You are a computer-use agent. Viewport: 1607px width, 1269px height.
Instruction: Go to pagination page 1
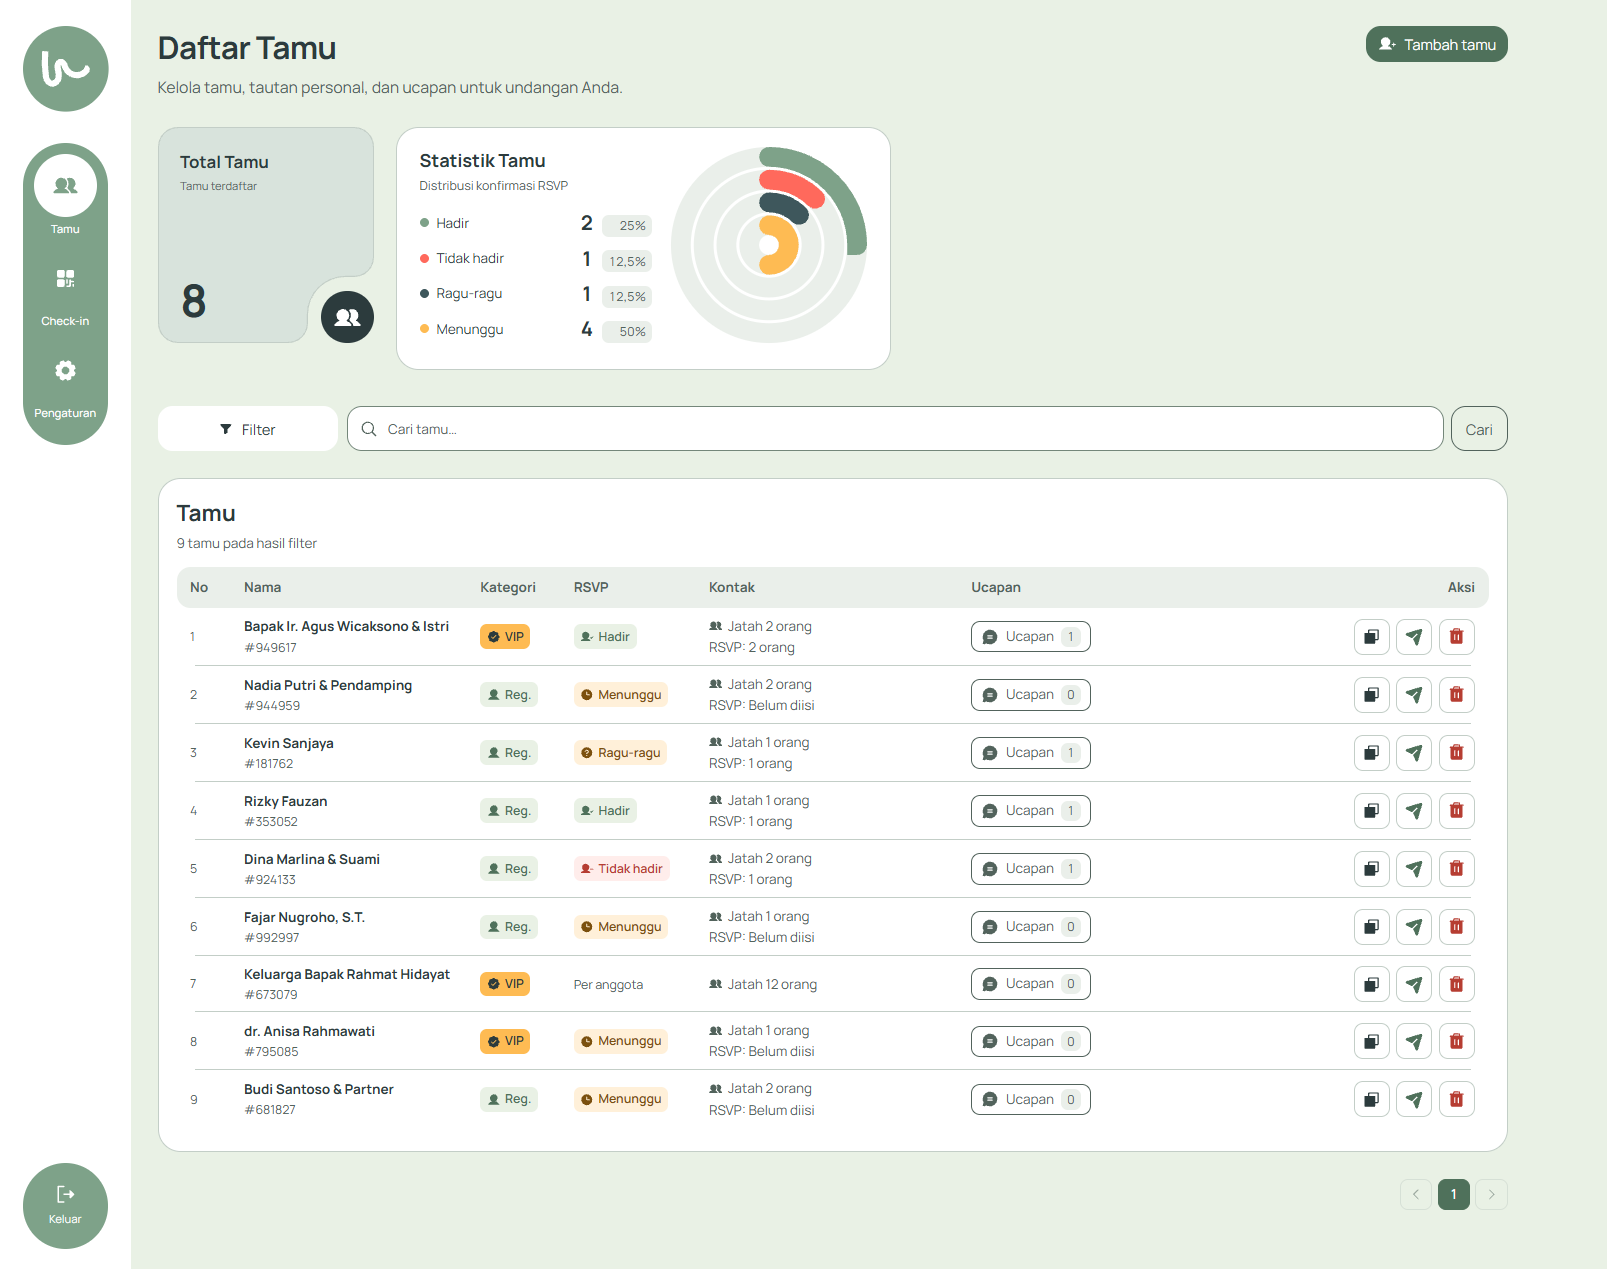click(x=1453, y=1194)
